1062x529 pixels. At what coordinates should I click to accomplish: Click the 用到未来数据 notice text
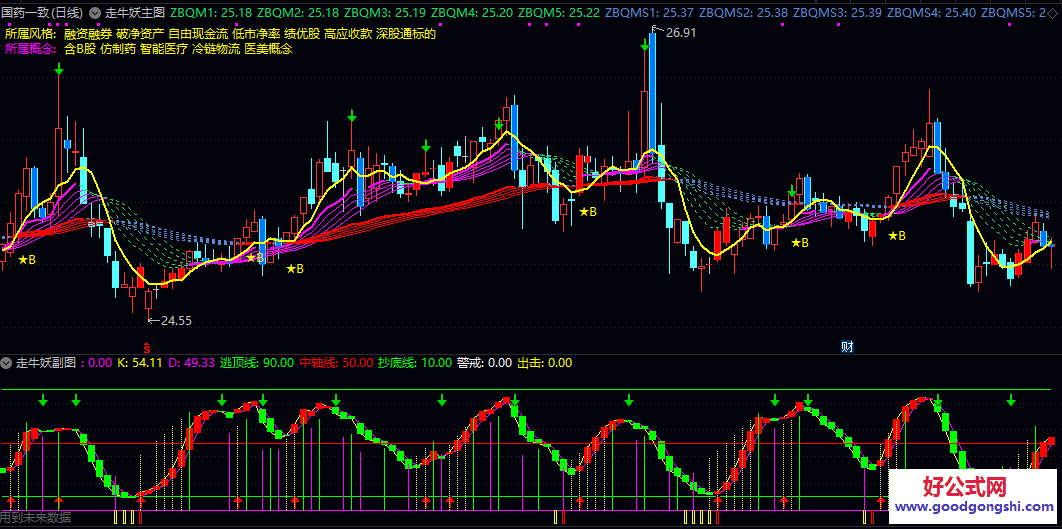(x=35, y=518)
